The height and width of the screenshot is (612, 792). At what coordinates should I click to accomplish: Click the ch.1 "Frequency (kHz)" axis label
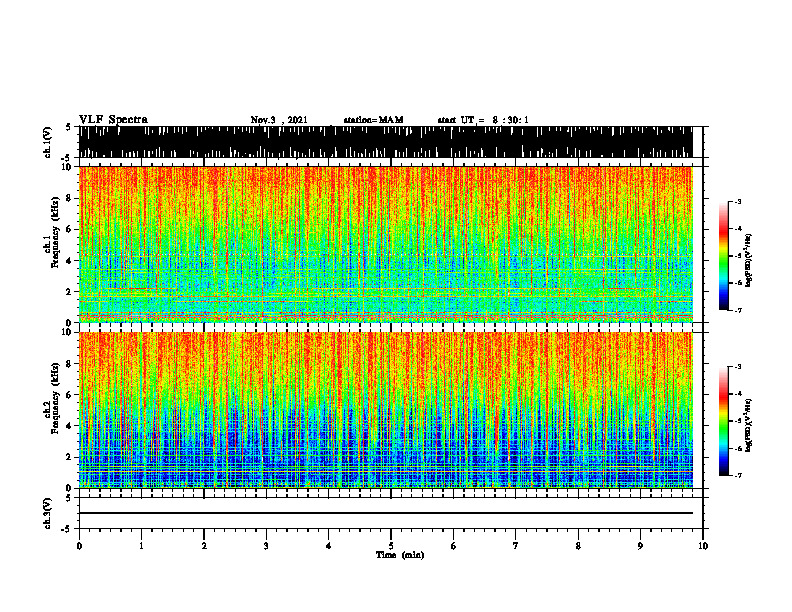point(55,232)
